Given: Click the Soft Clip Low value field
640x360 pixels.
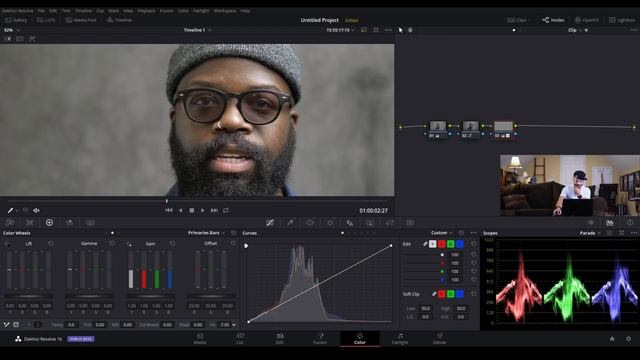Looking at the screenshot, I should coord(426,309).
